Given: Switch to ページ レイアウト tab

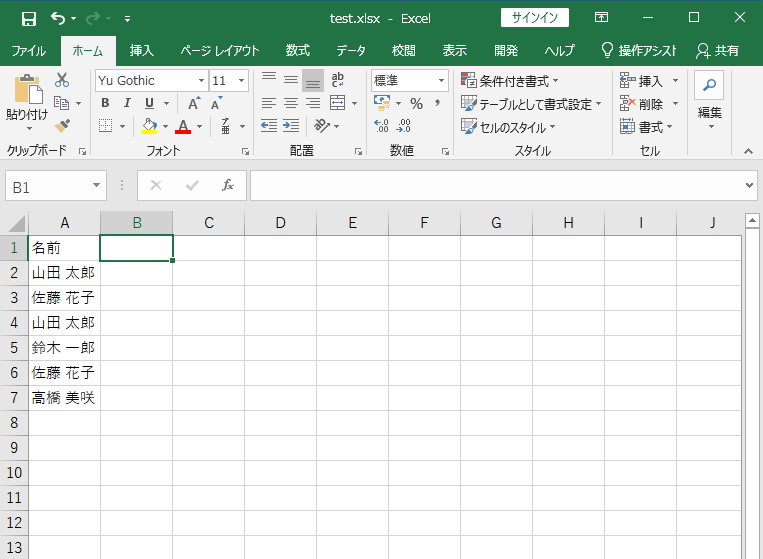Looking at the screenshot, I should point(220,51).
